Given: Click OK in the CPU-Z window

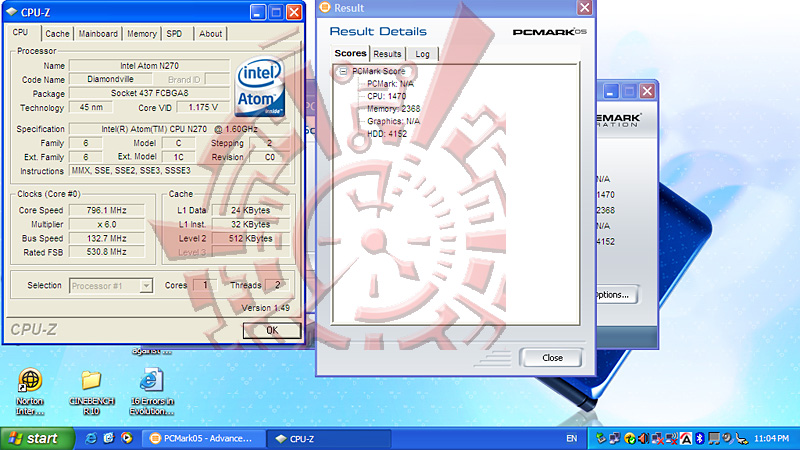Looking at the screenshot, I should 272,330.
